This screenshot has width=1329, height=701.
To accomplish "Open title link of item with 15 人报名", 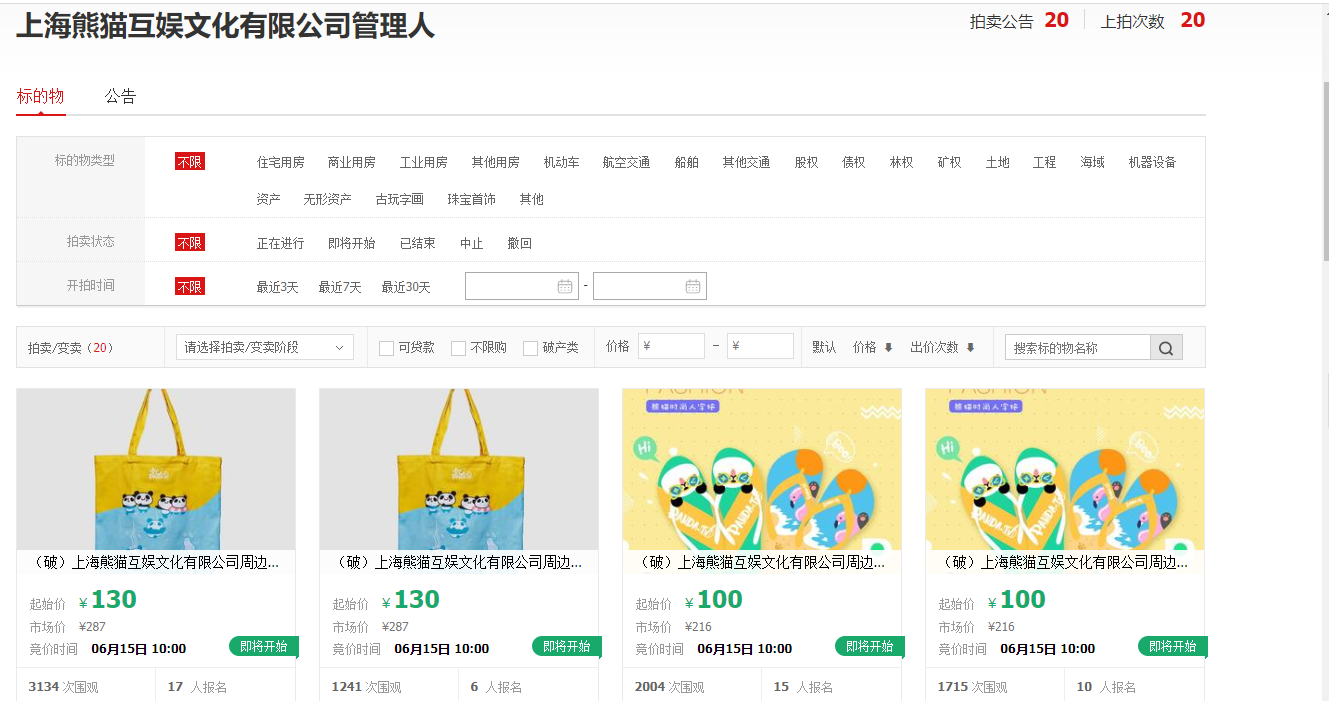I will pos(762,563).
